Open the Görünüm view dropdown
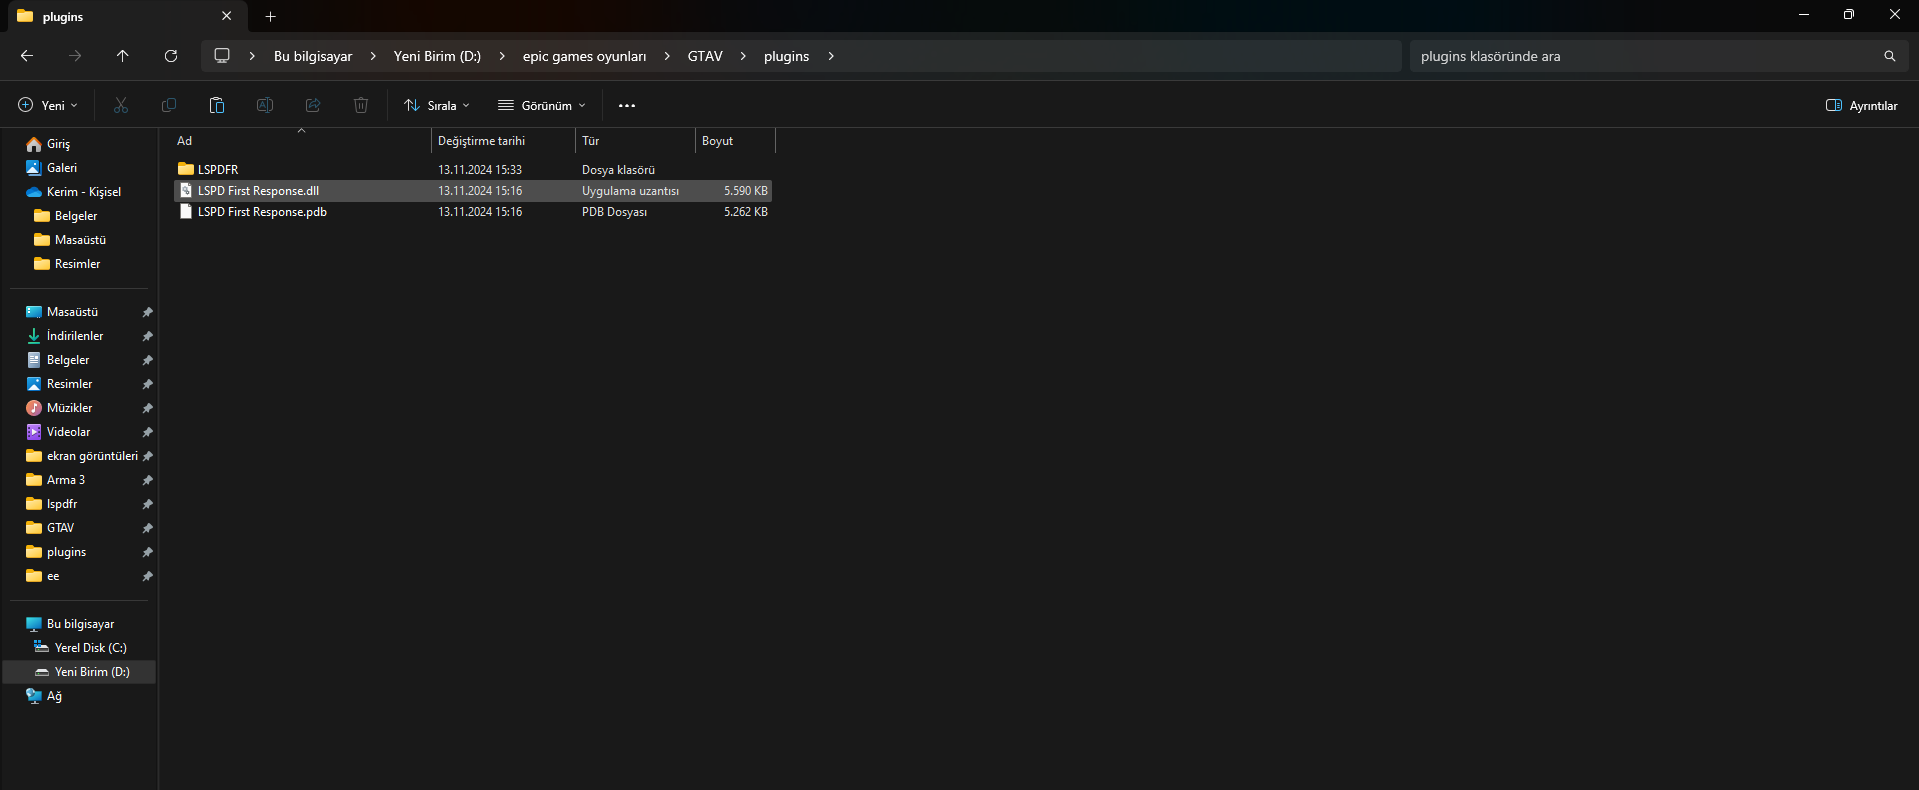 pos(542,105)
